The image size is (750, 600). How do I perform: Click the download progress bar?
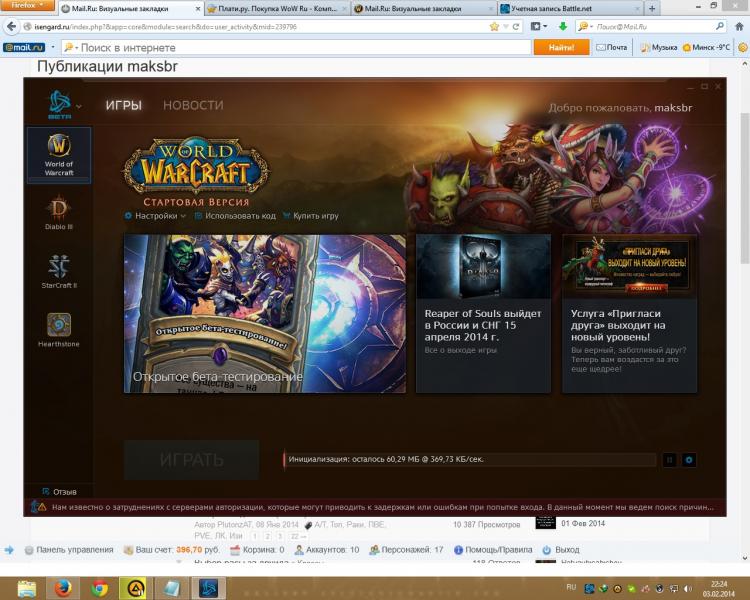click(469, 459)
